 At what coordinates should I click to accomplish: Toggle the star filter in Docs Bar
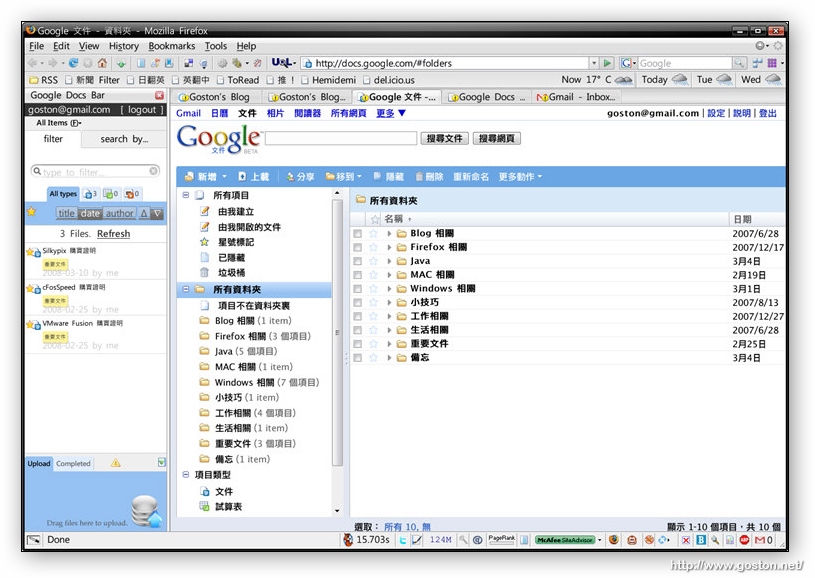click(x=32, y=212)
